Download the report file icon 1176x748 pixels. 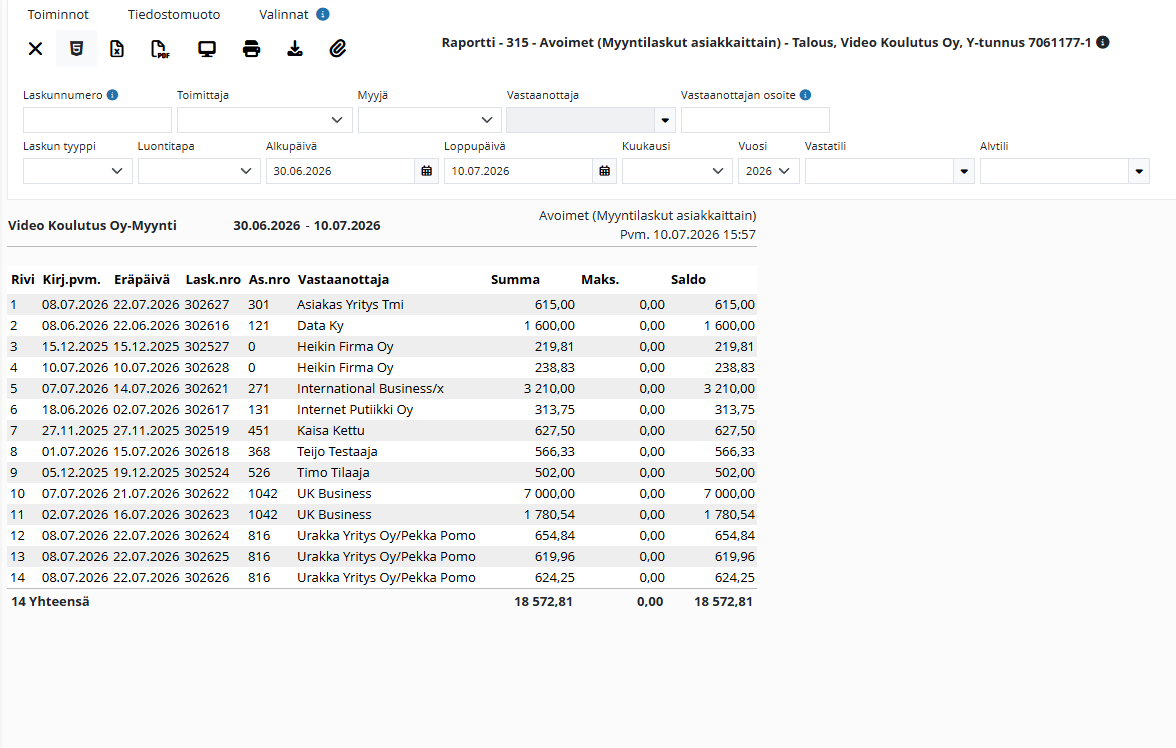coord(295,49)
